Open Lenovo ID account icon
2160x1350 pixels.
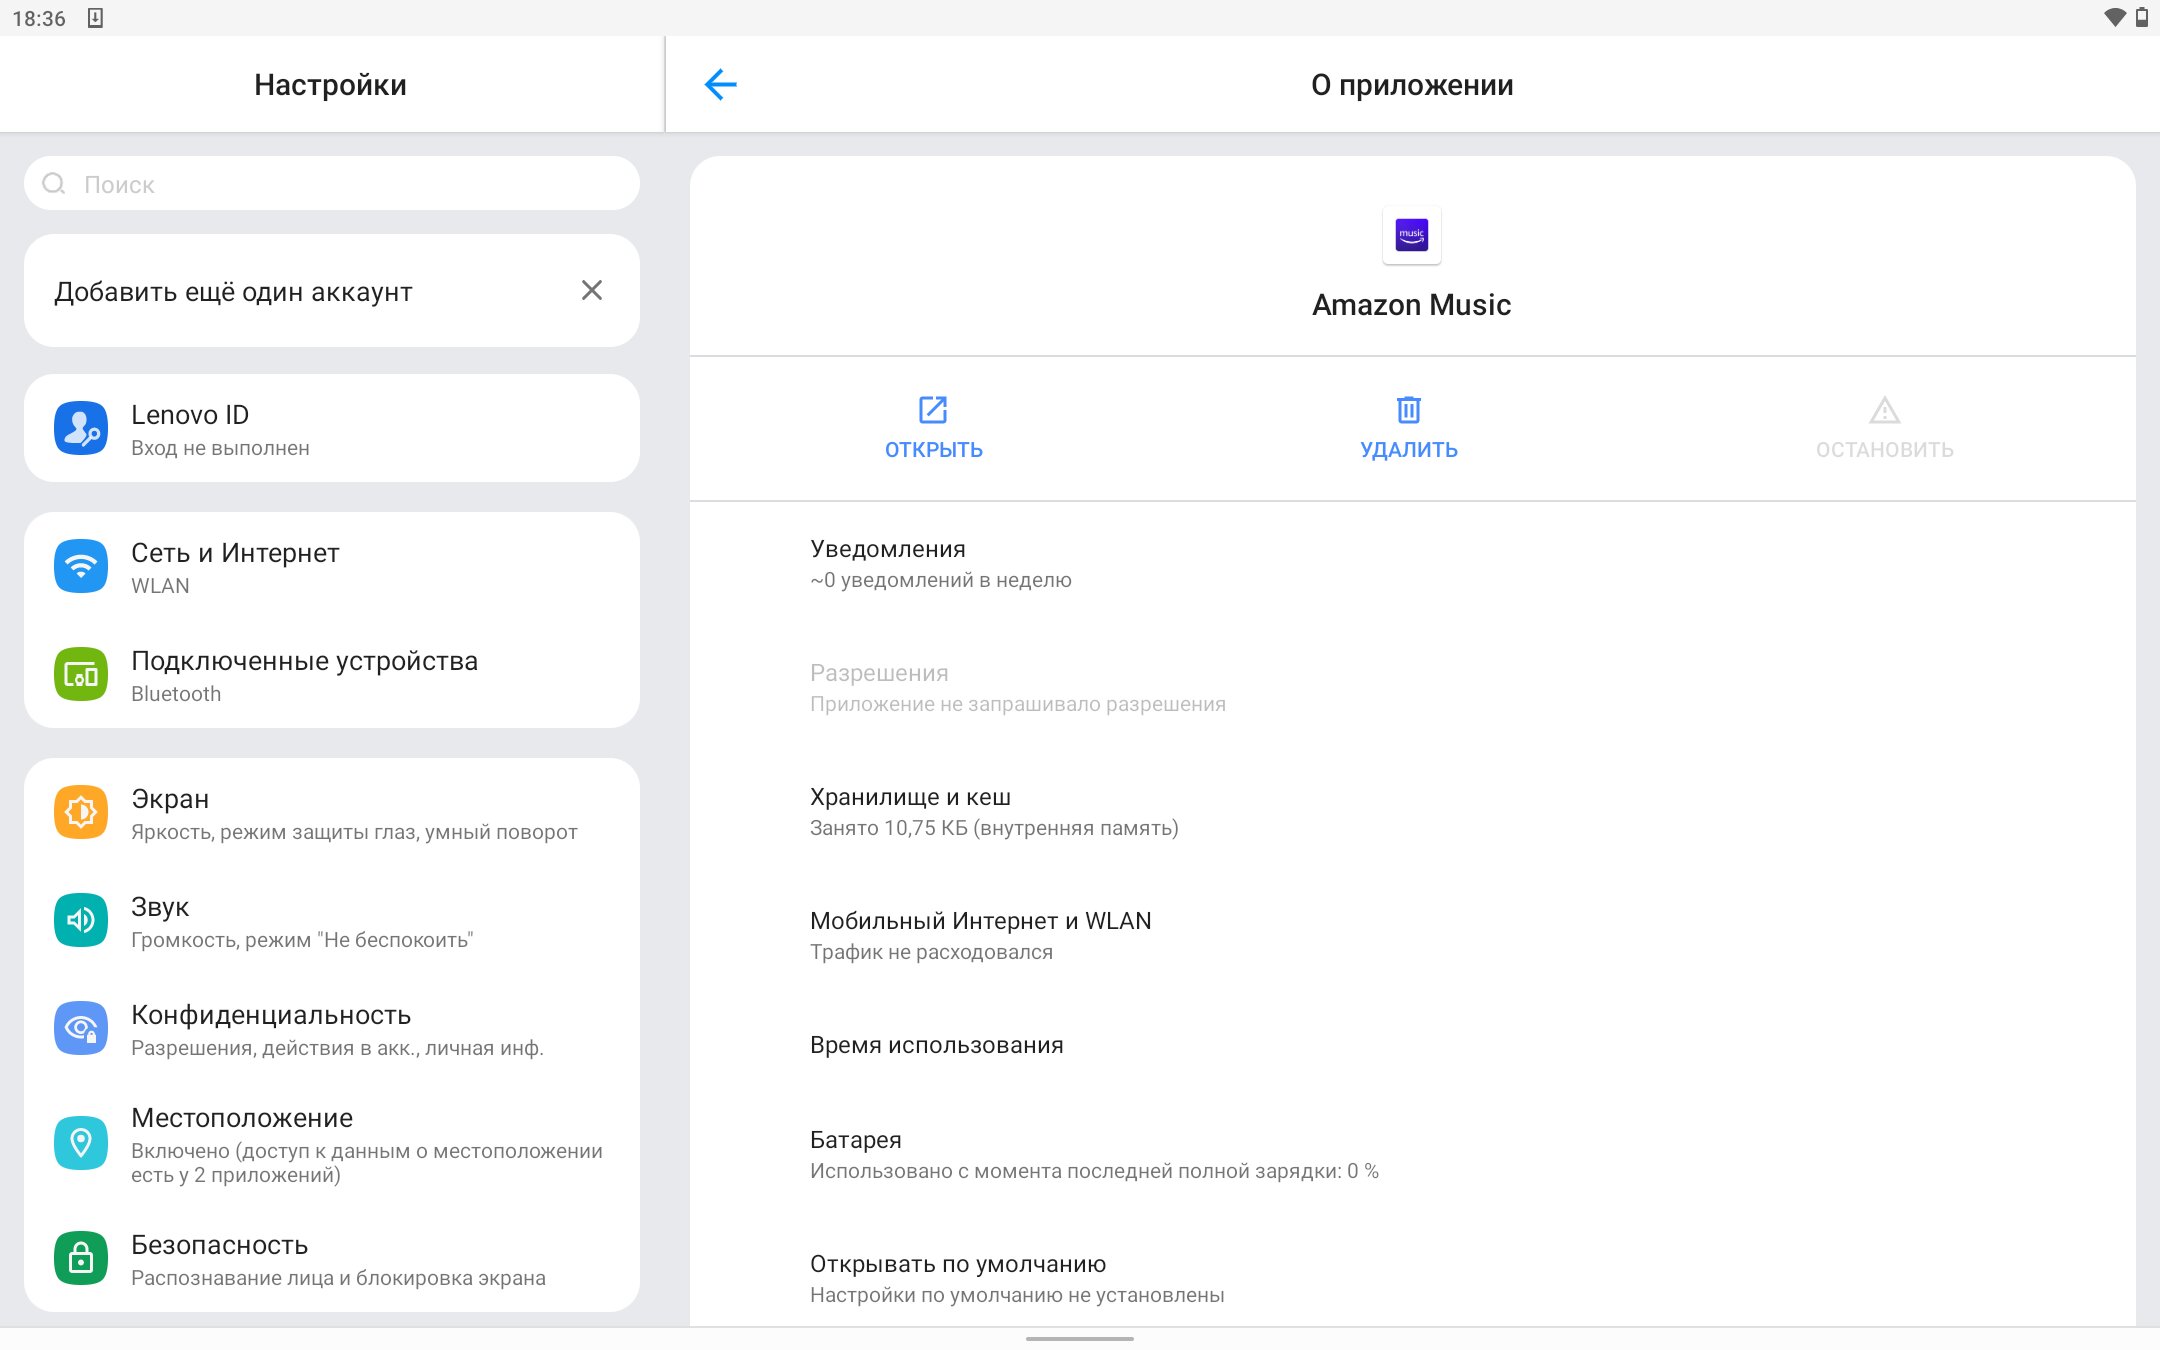point(81,429)
